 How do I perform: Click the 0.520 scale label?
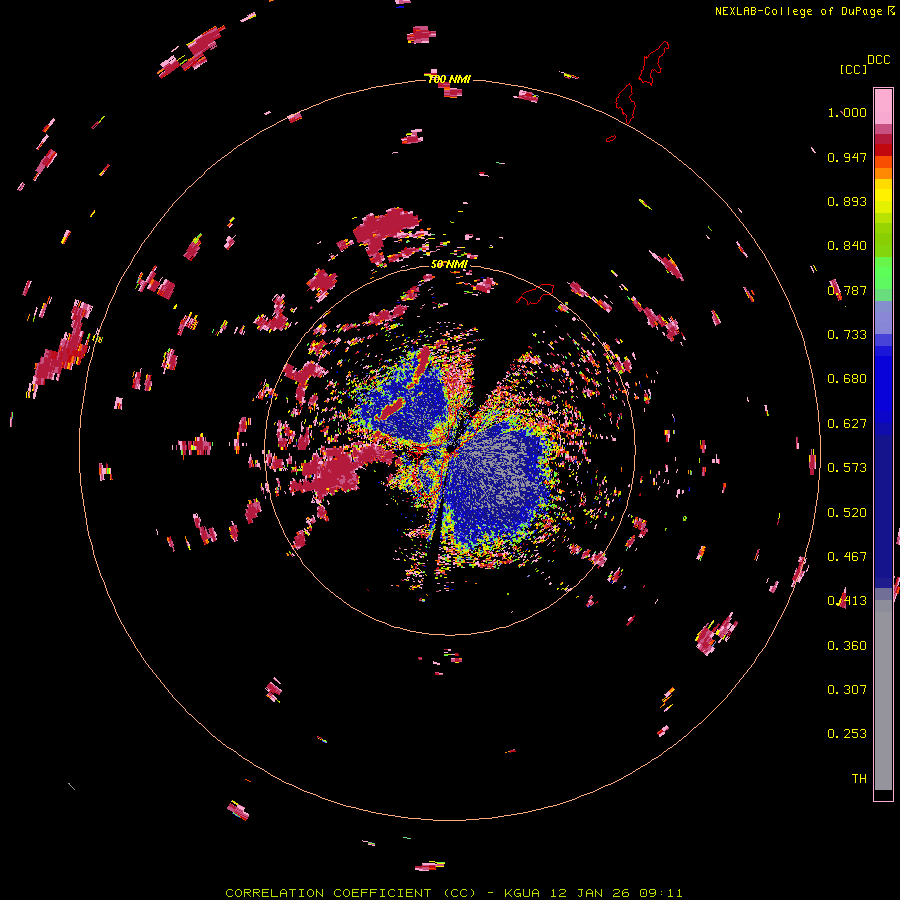click(847, 513)
